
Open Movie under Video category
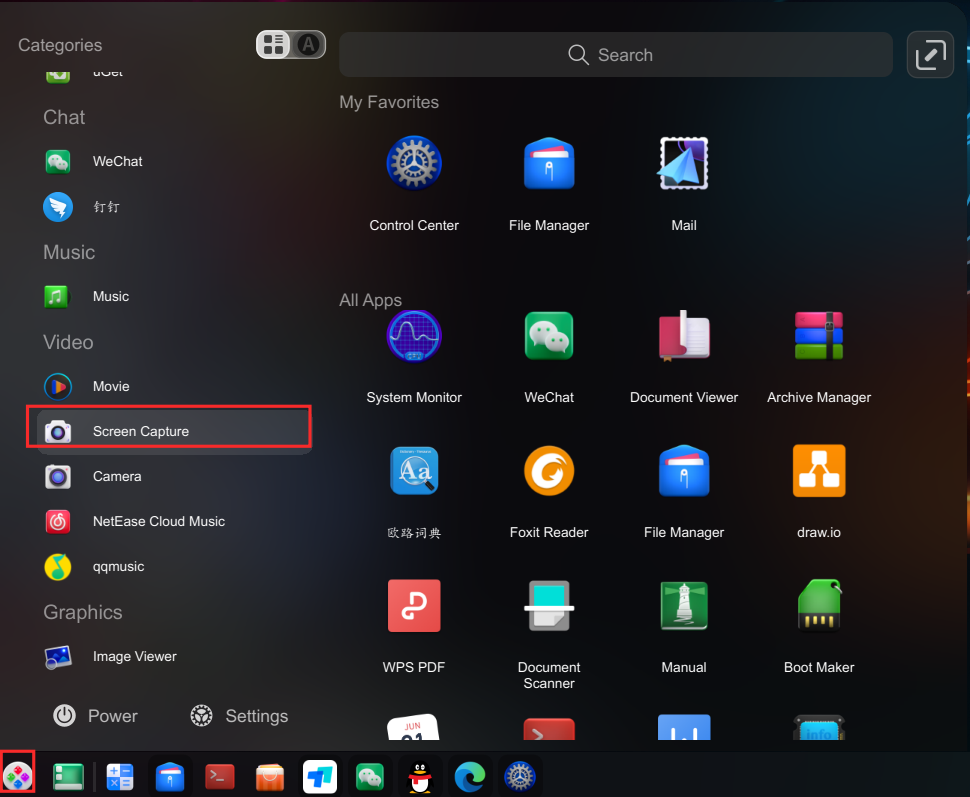tap(176, 386)
